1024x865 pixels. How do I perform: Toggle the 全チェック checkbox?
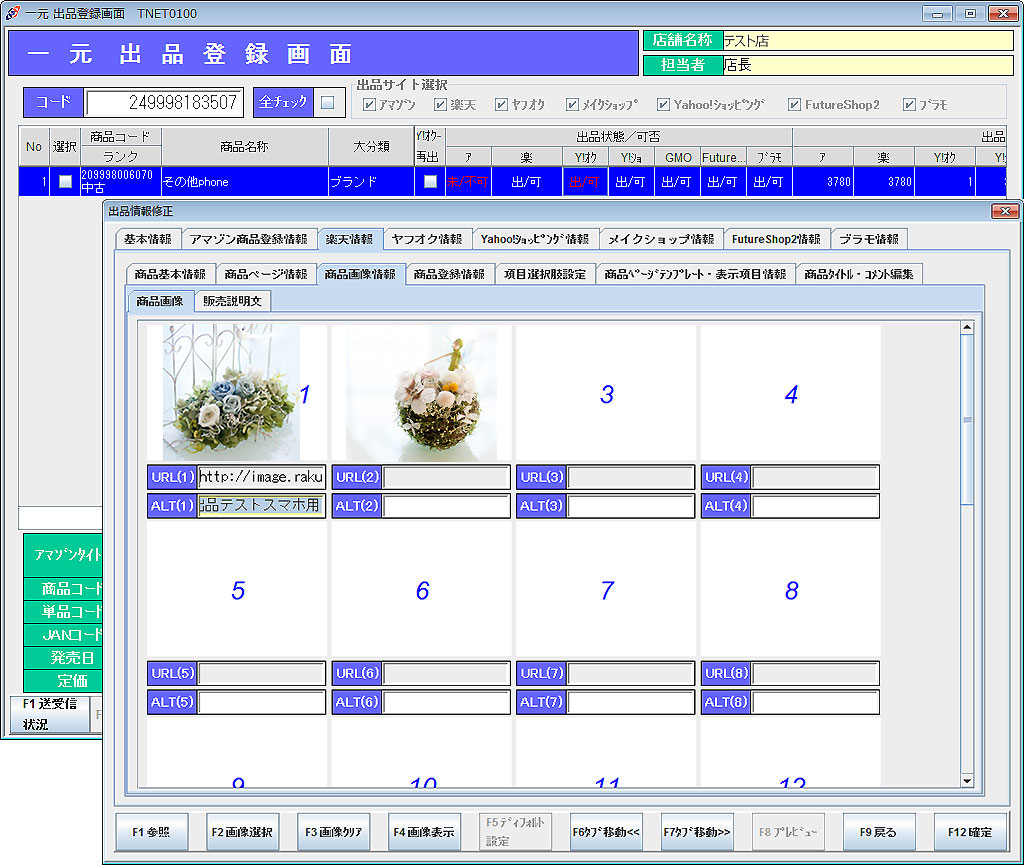[x=327, y=102]
